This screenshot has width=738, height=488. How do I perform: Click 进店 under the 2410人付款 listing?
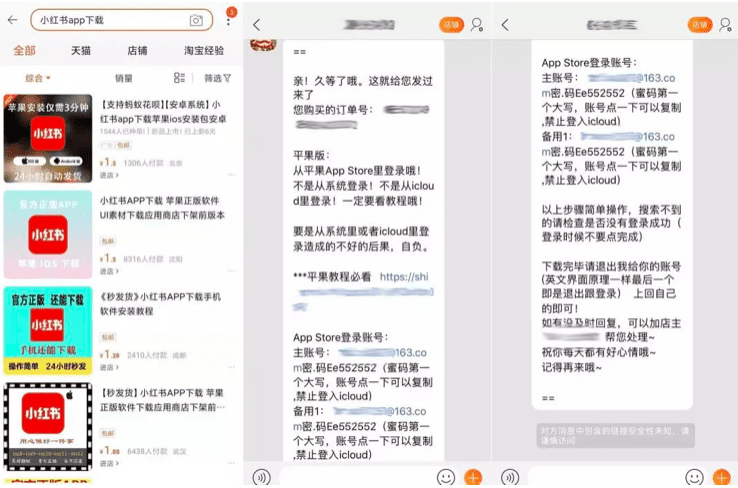pos(109,367)
